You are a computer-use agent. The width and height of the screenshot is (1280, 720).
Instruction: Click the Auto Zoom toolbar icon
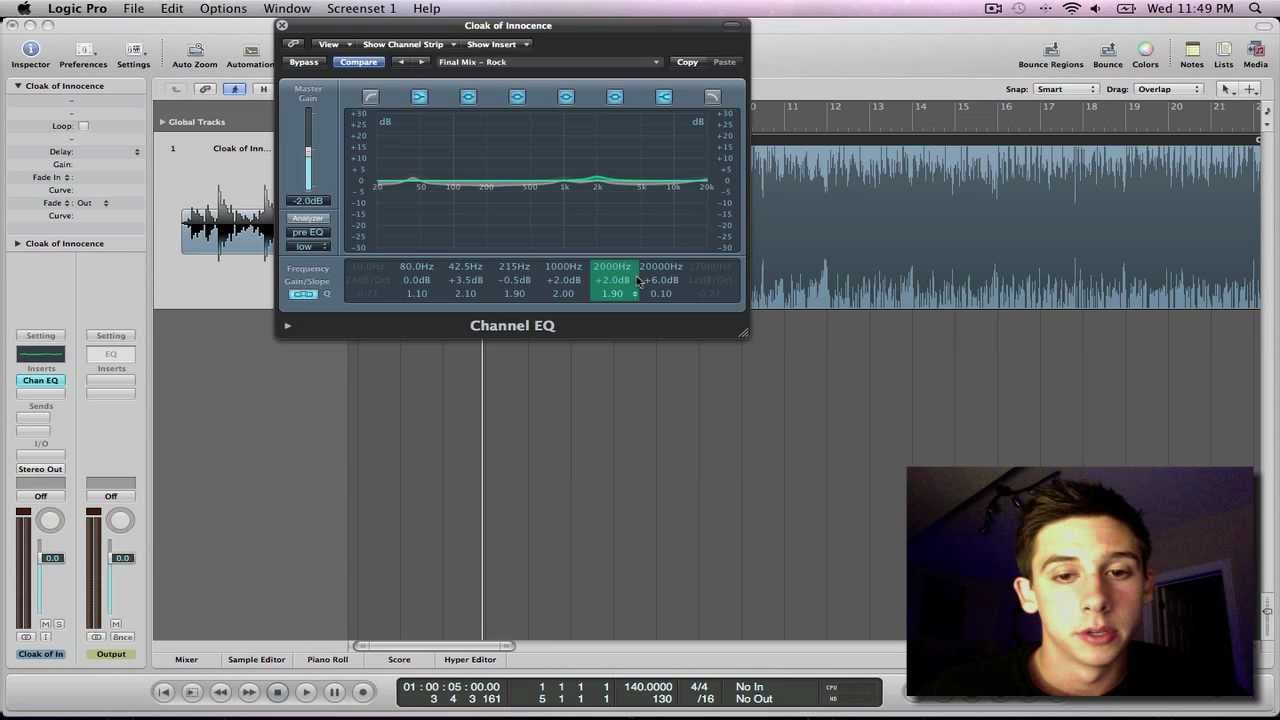[195, 50]
